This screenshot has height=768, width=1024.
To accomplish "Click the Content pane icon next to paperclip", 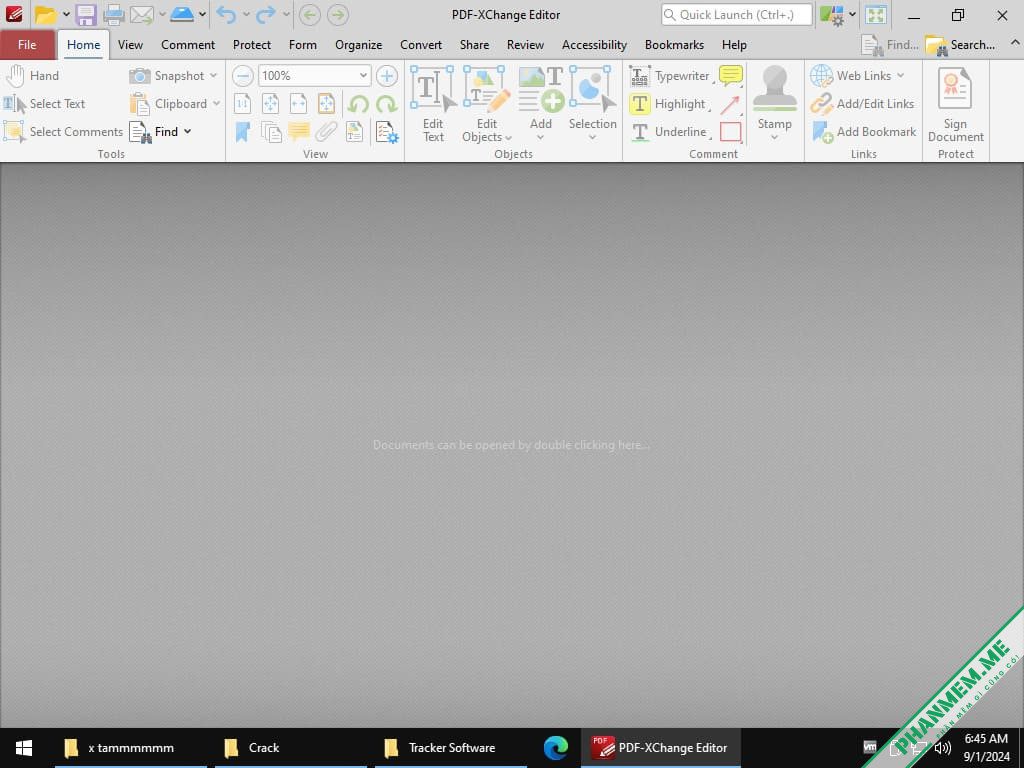I will [354, 132].
